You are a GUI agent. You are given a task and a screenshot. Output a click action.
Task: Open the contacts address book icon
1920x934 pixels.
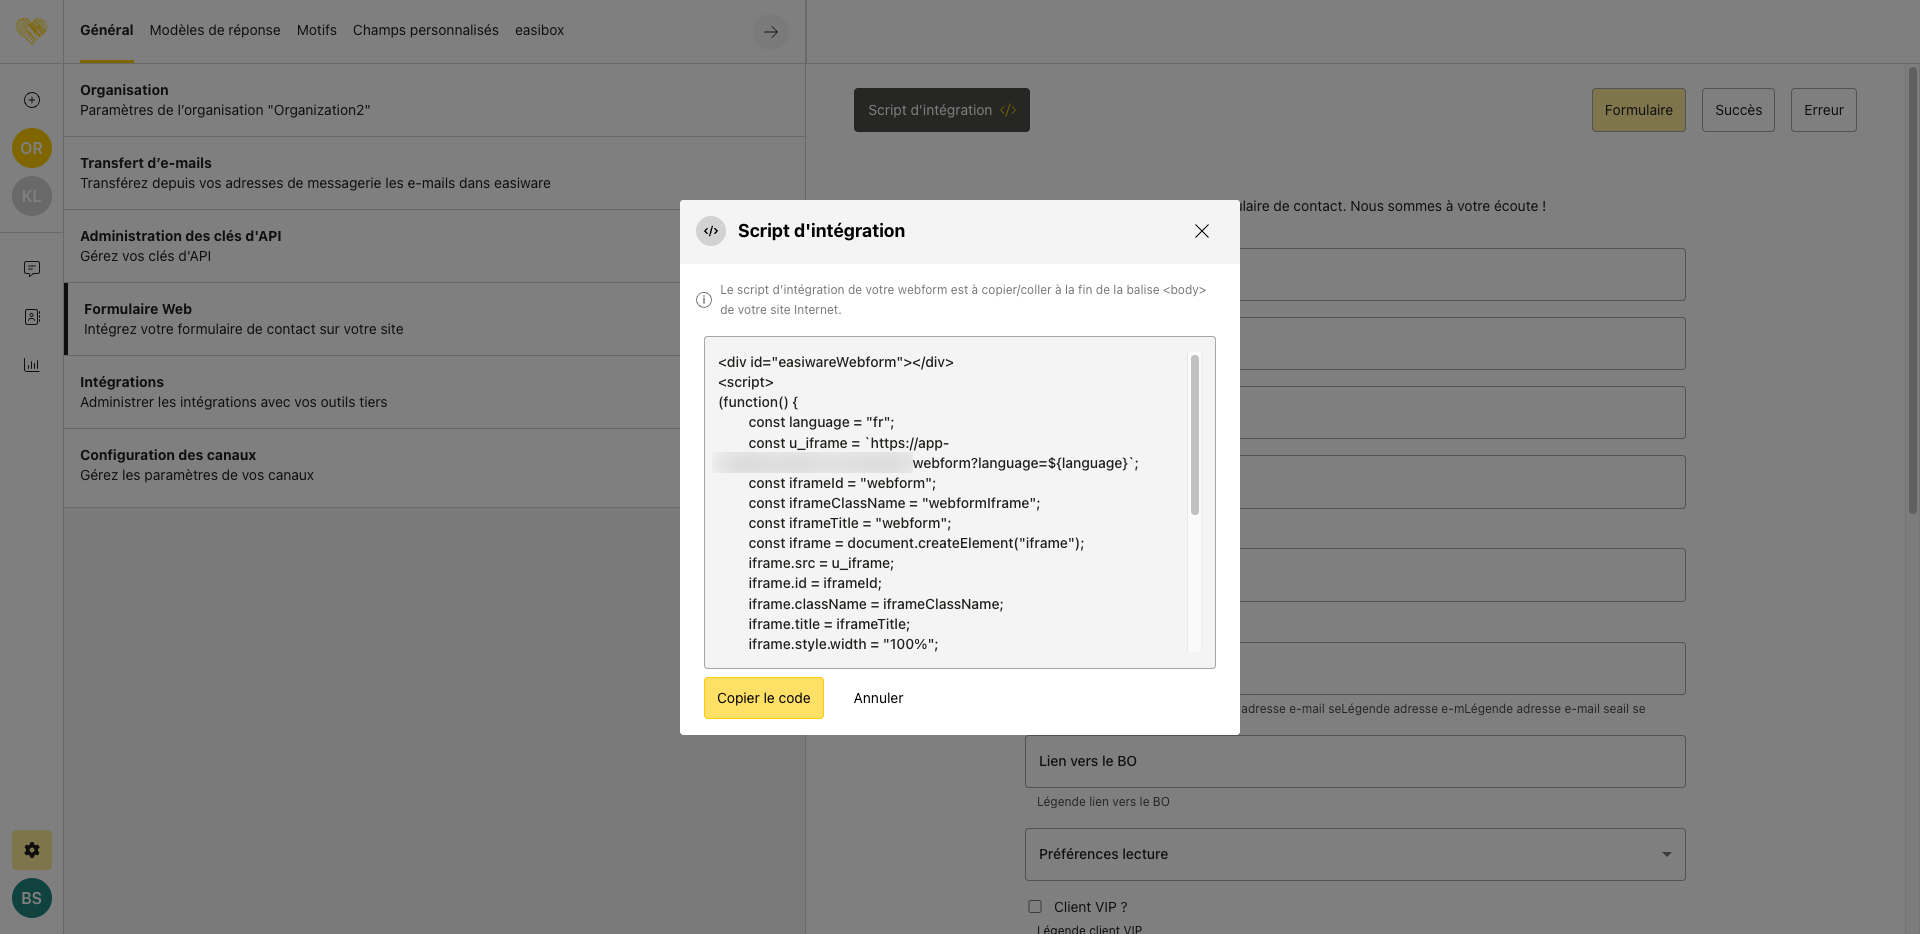click(32, 317)
